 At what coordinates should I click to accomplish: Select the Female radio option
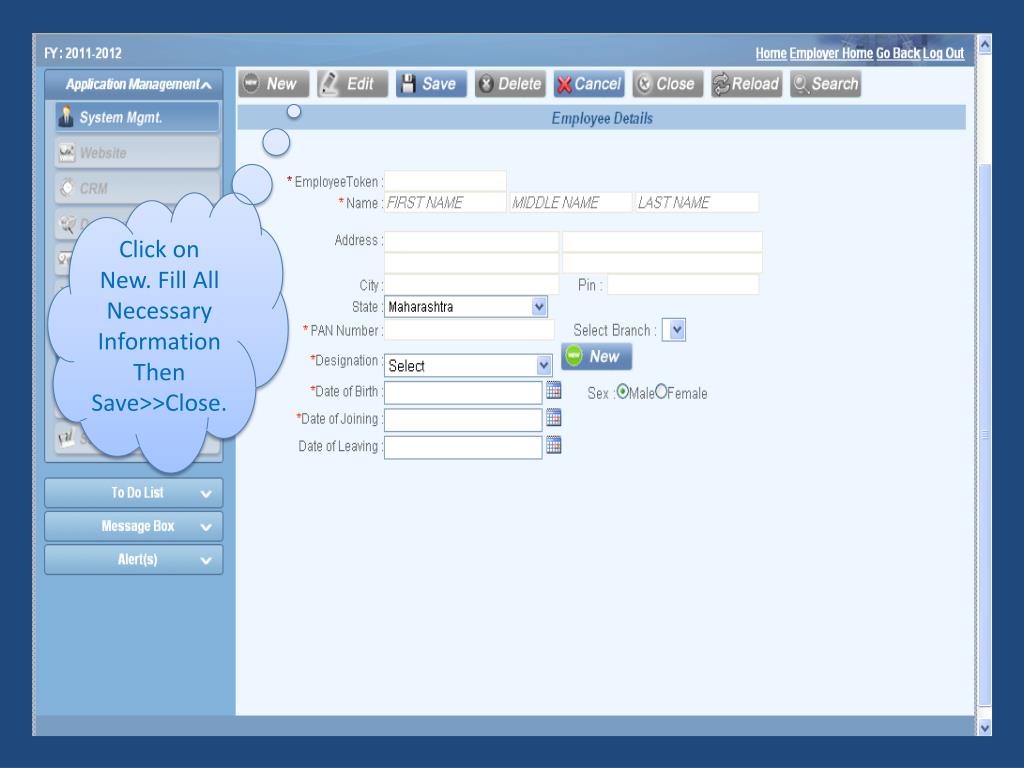pos(661,392)
